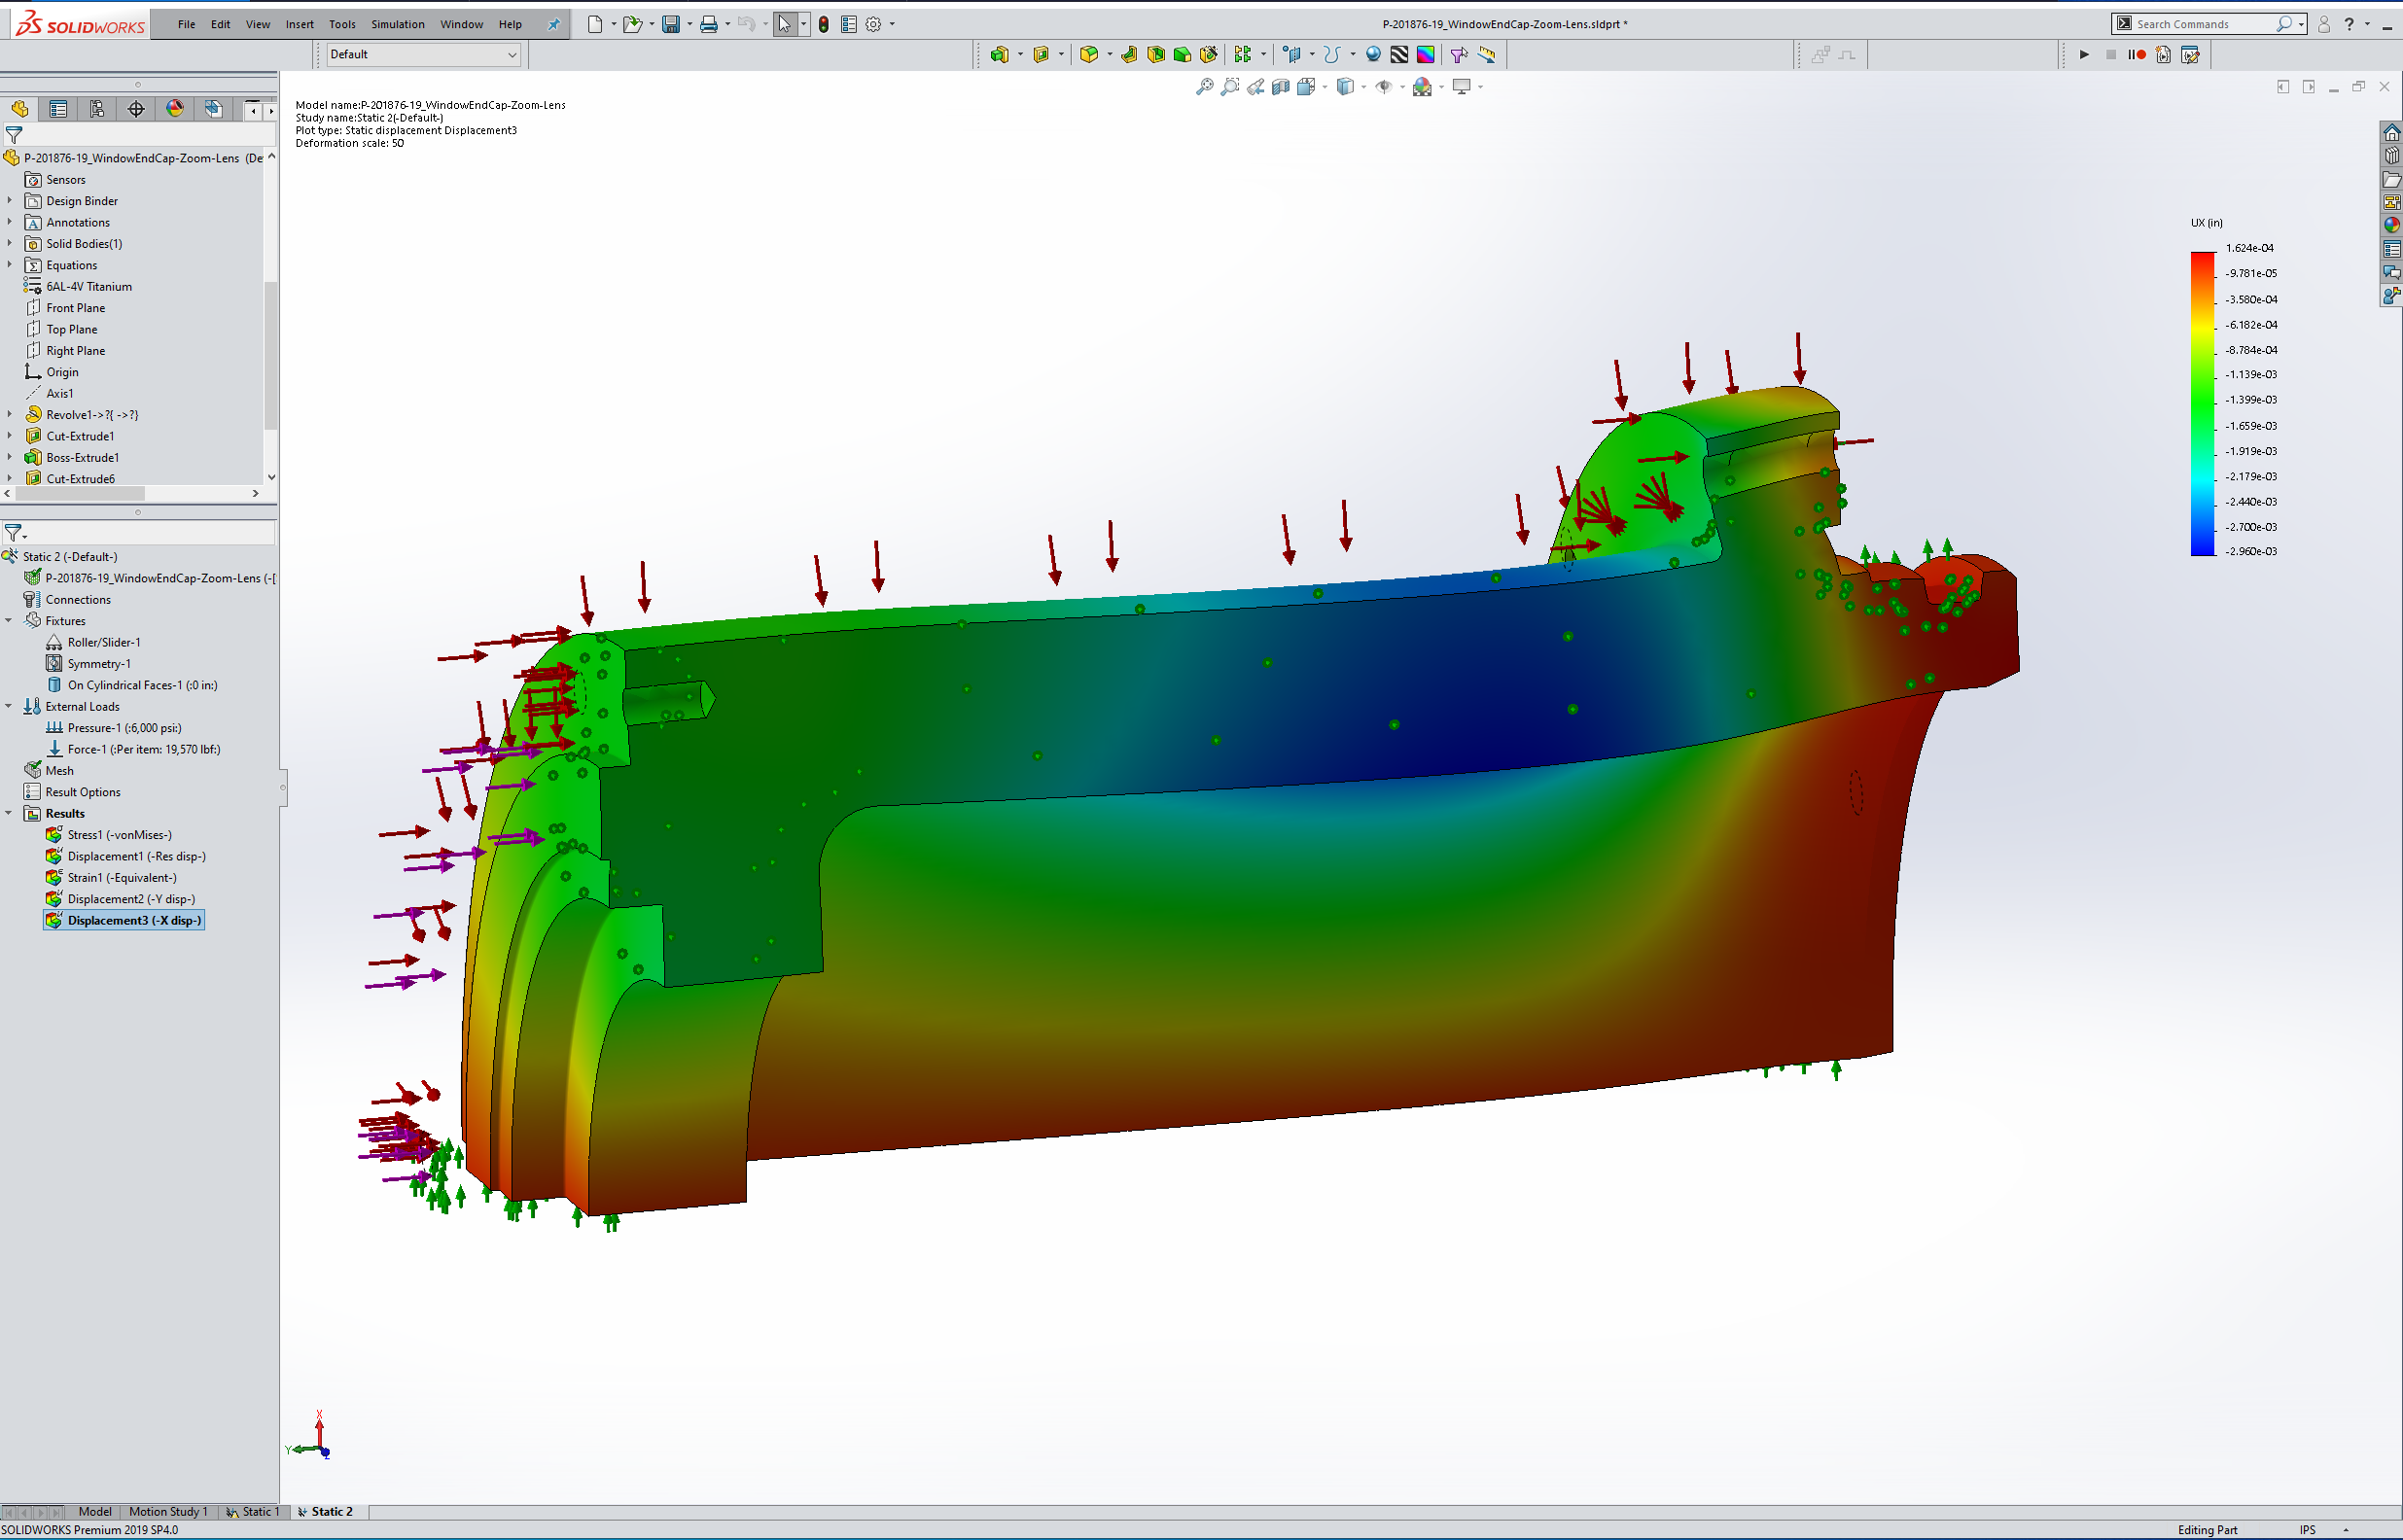
Task: Click the Selection Filter funnel toolbar icon
Action: pyautogui.click(x=1459, y=55)
